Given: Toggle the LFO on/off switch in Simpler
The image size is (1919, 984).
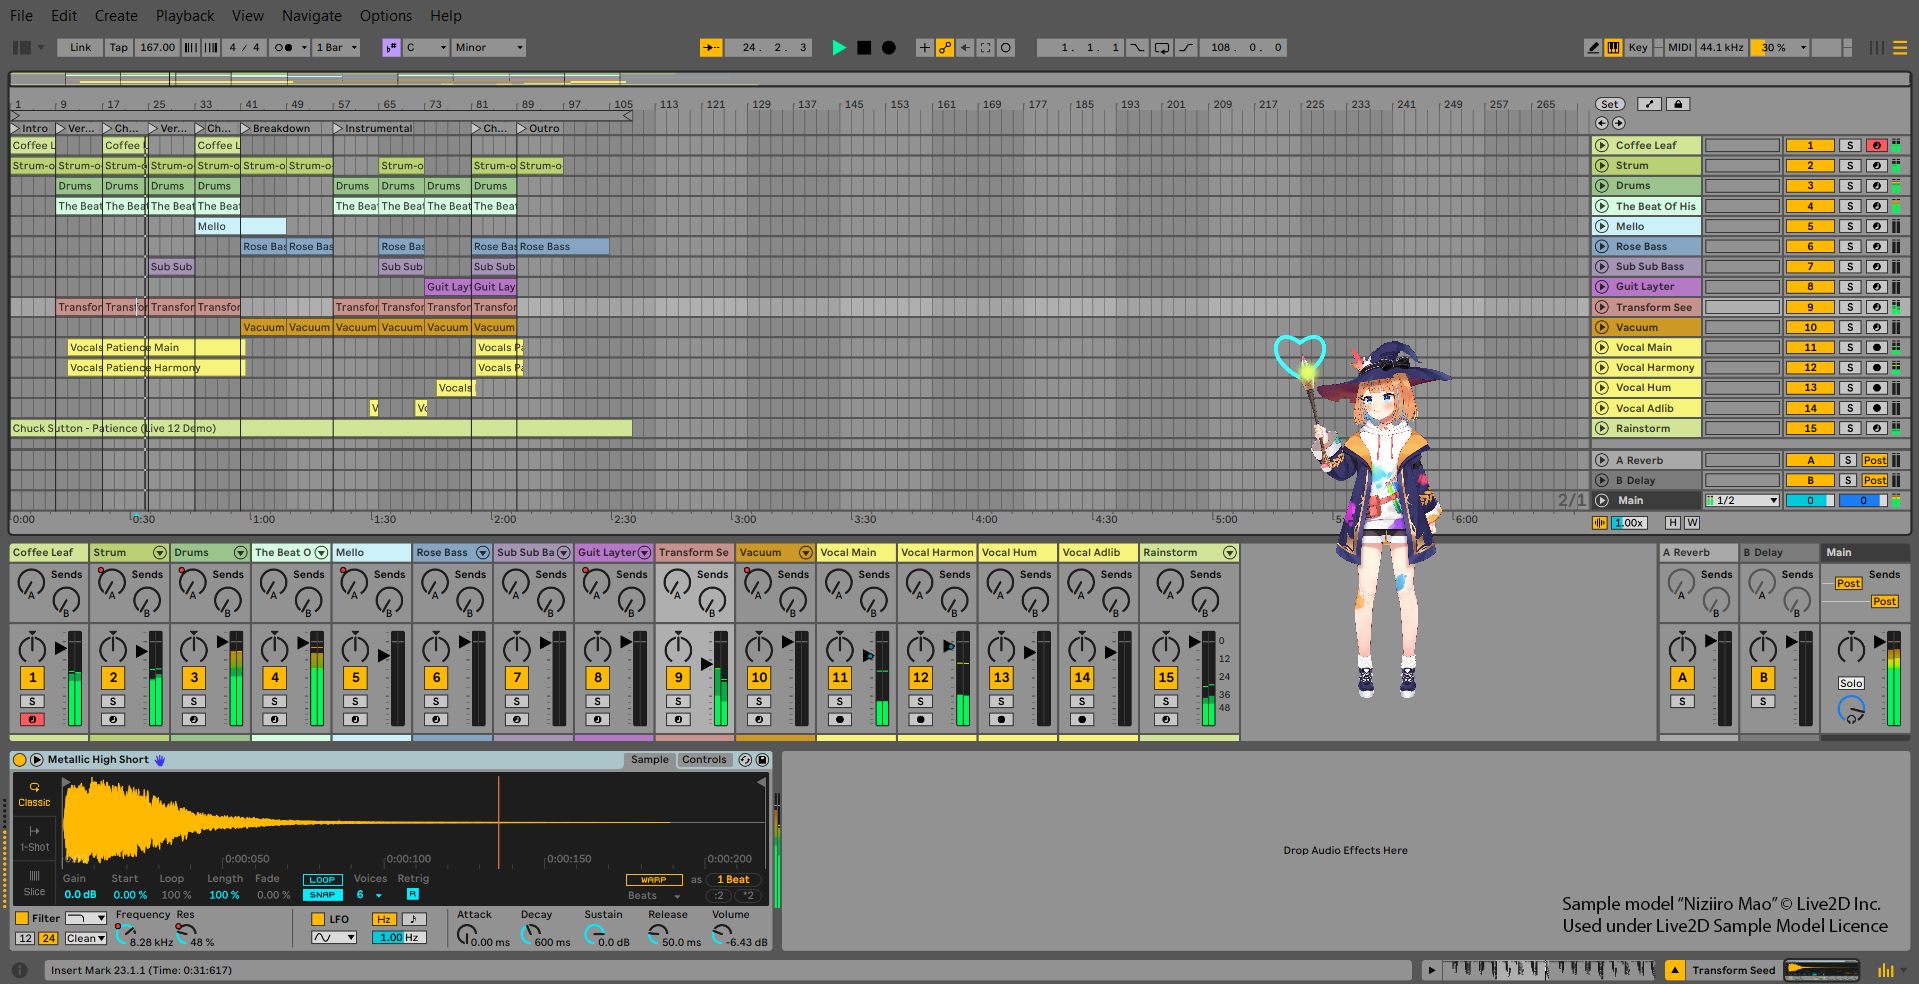Looking at the screenshot, I should coord(318,919).
